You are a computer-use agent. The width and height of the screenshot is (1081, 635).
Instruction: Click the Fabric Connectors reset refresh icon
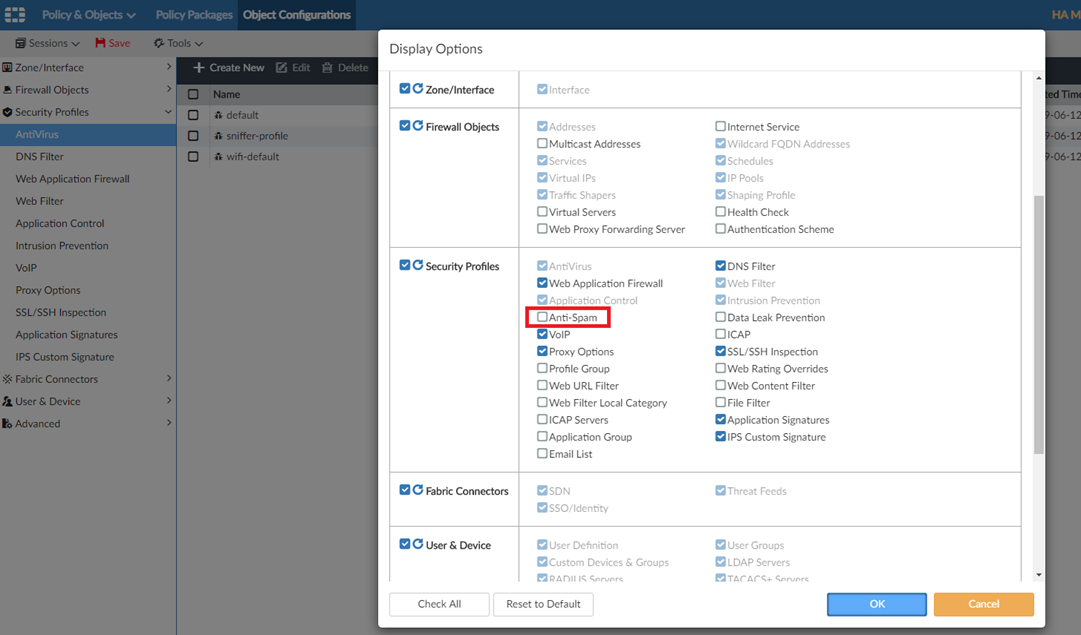tap(418, 491)
